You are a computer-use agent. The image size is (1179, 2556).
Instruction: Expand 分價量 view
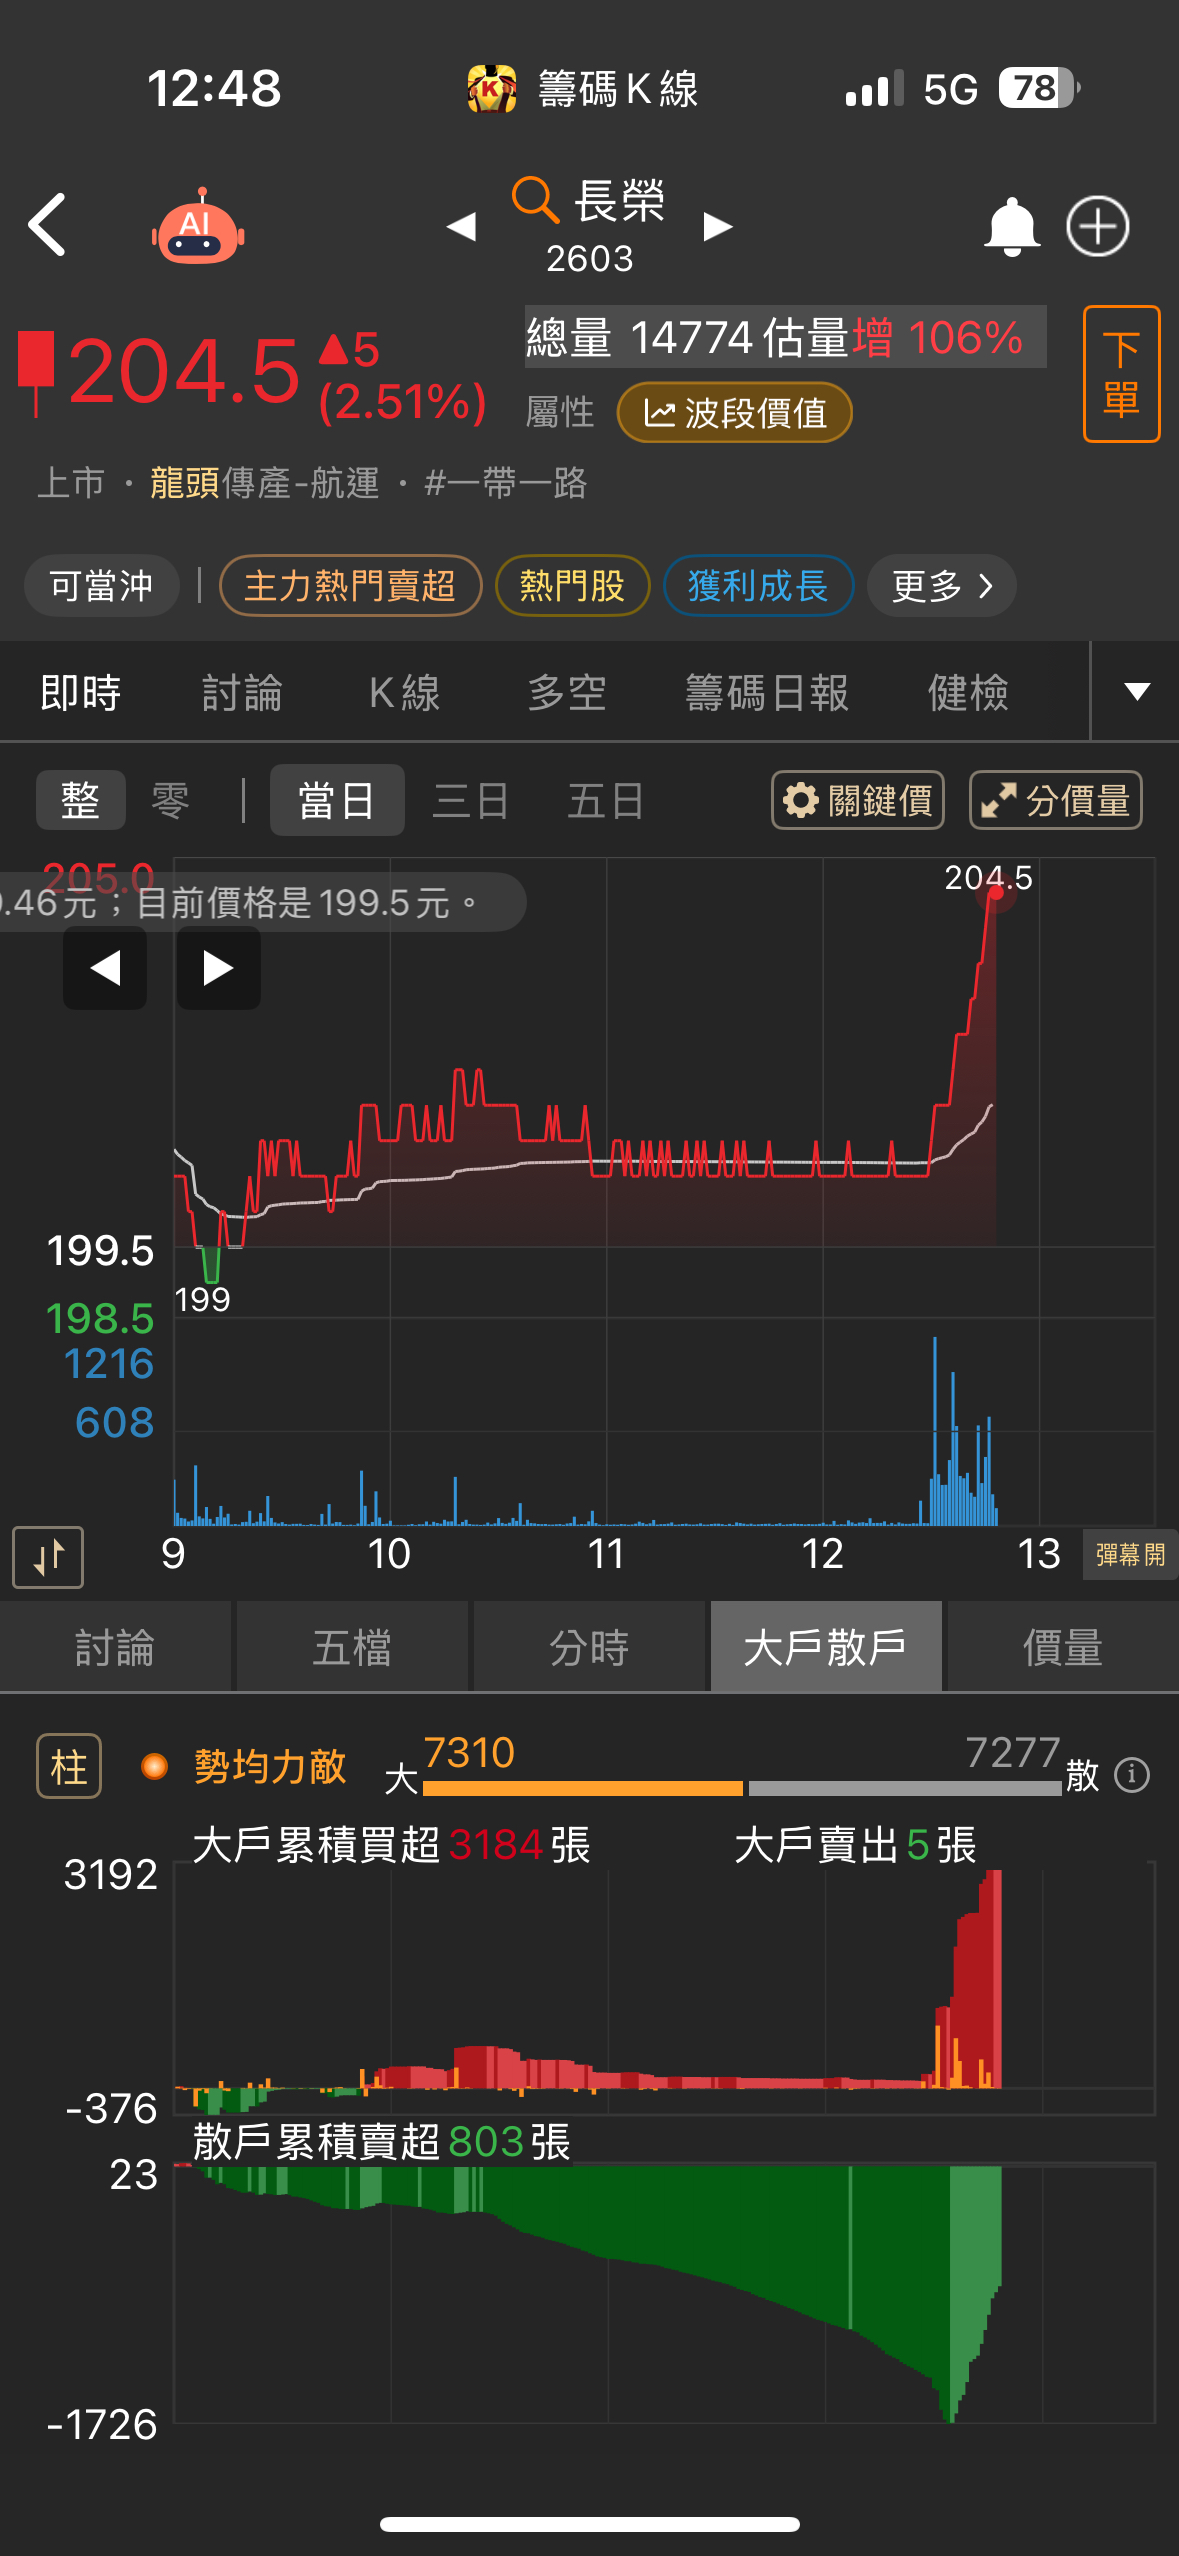click(1056, 800)
